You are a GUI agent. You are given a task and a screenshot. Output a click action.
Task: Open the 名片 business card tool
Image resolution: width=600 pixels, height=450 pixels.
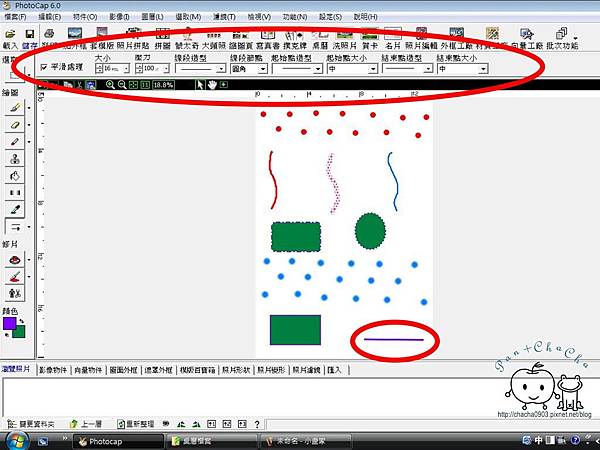coord(393,38)
